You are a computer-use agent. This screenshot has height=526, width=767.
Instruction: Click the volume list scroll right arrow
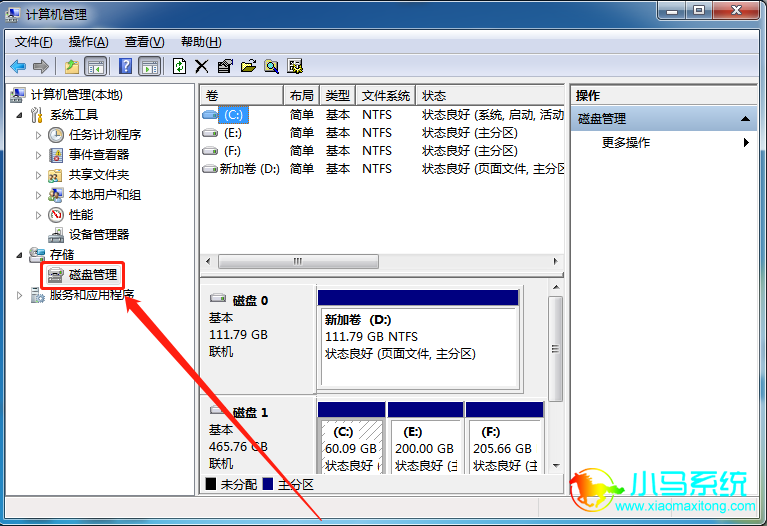coord(555,261)
